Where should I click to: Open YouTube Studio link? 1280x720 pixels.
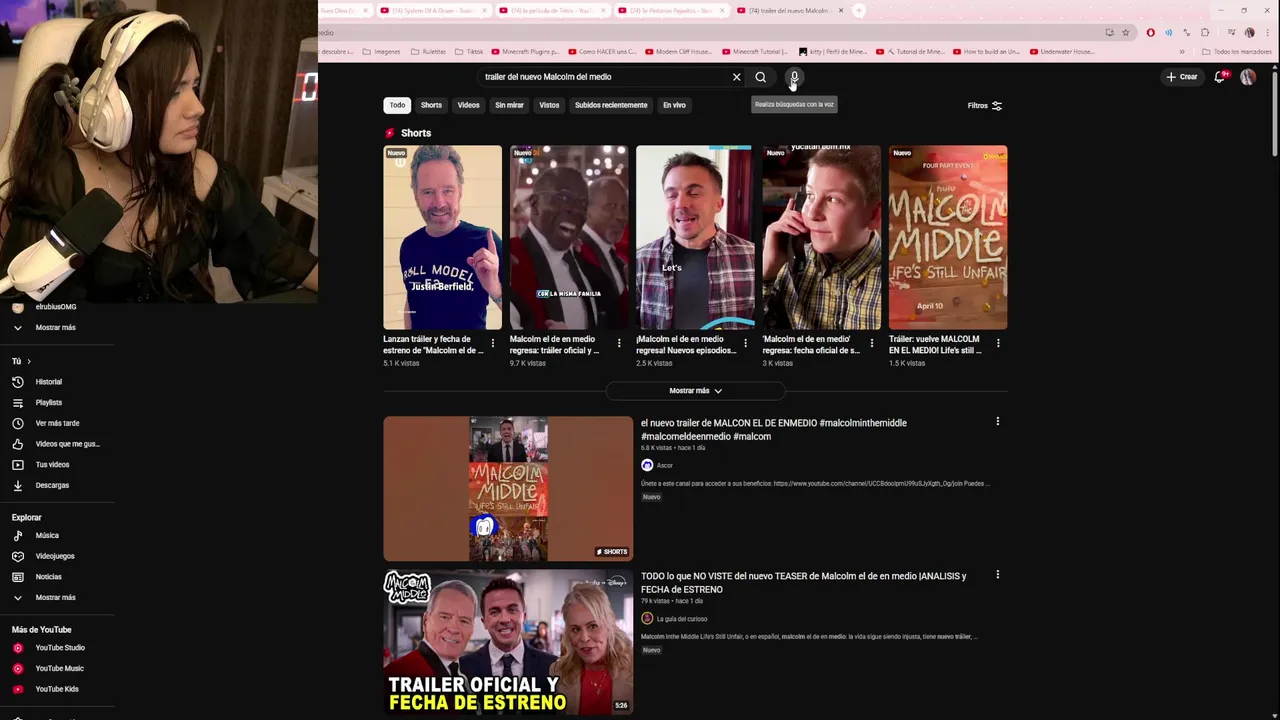60,648
